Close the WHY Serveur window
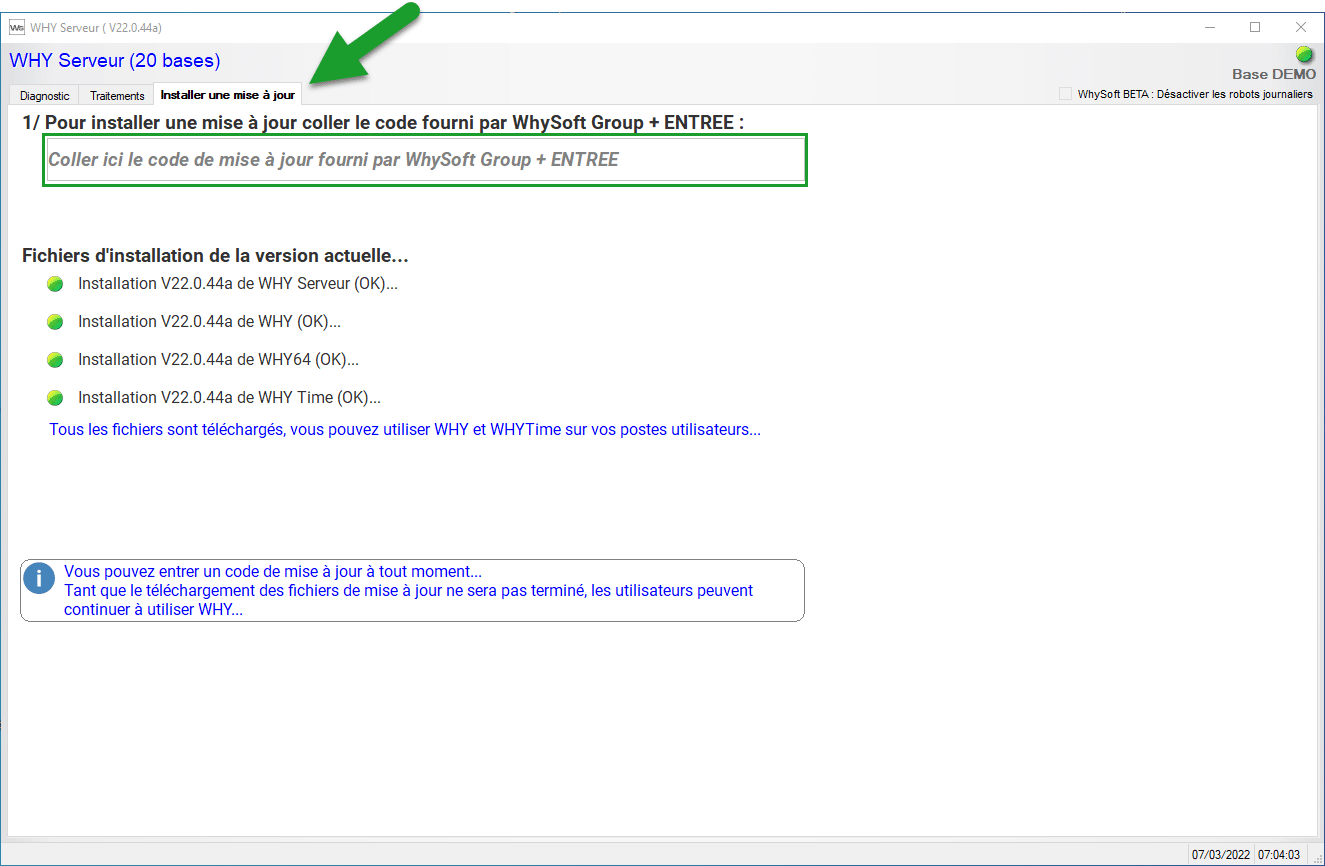 pos(1301,27)
